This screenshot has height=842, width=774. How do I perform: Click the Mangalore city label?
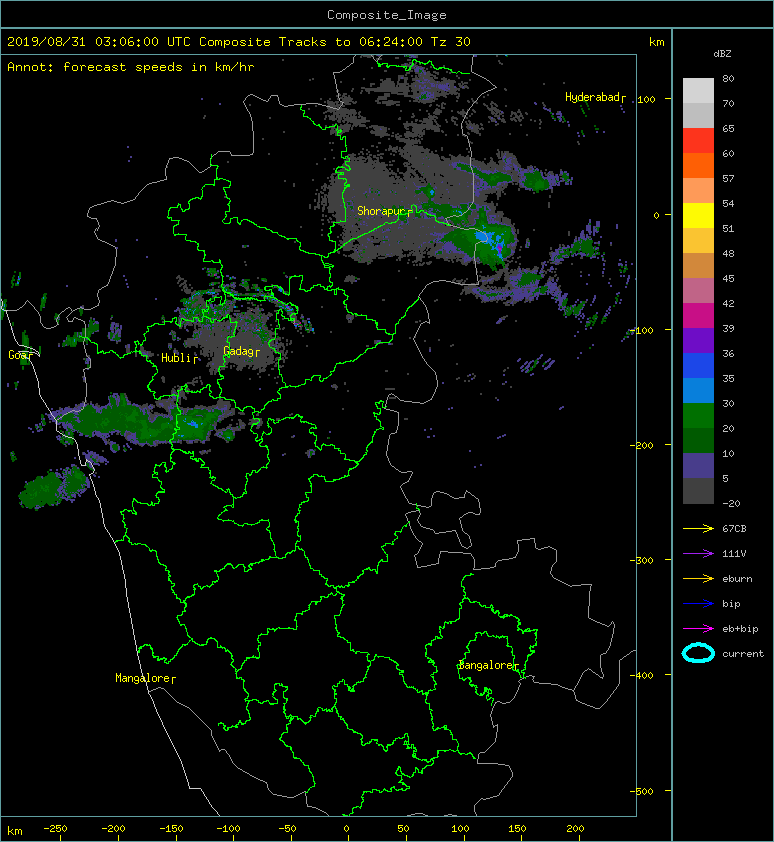pos(142,678)
